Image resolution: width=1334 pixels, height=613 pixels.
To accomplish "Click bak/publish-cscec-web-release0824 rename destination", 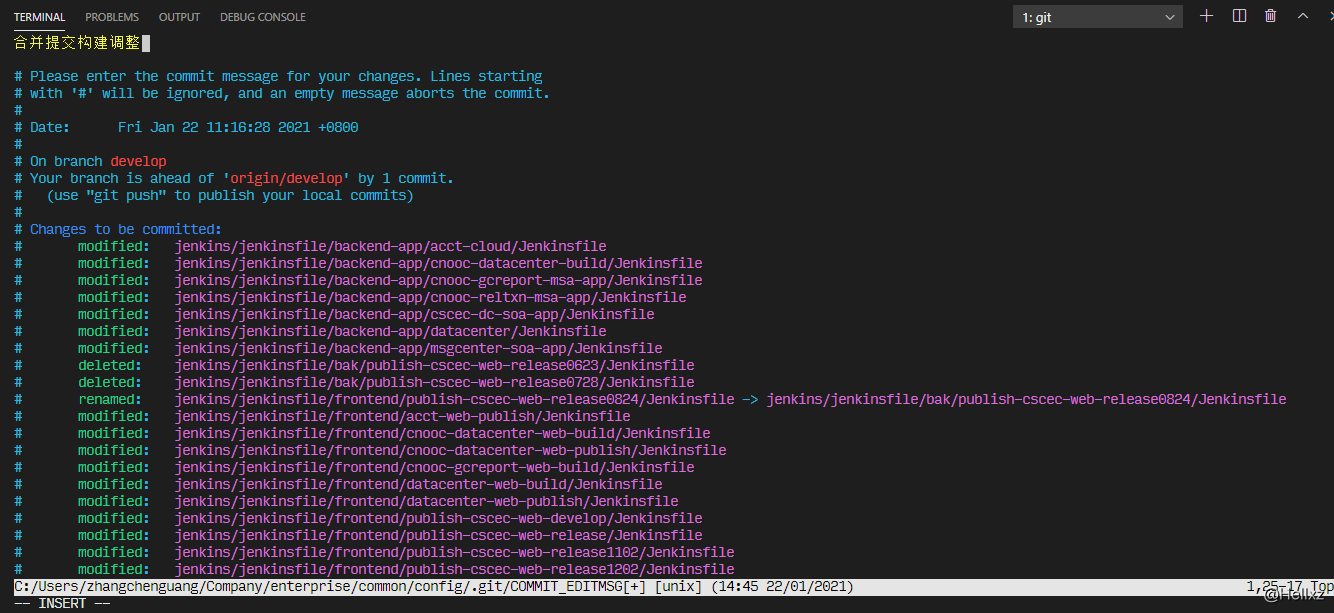I will pyautogui.click(x=1027, y=399).
